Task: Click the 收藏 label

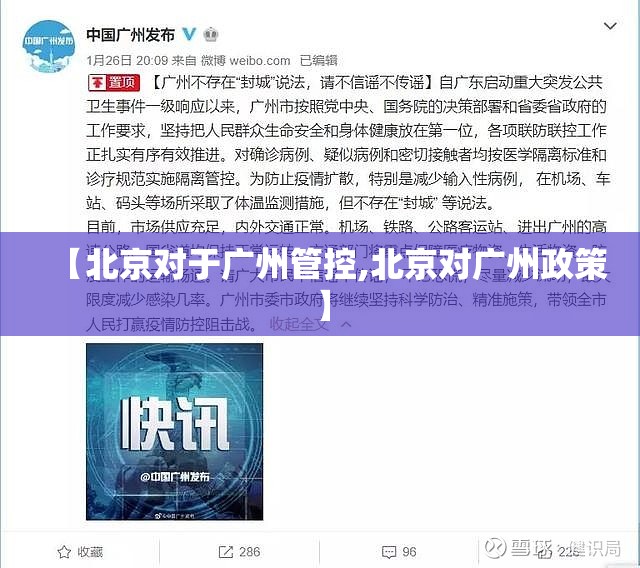Action: [x=90, y=552]
